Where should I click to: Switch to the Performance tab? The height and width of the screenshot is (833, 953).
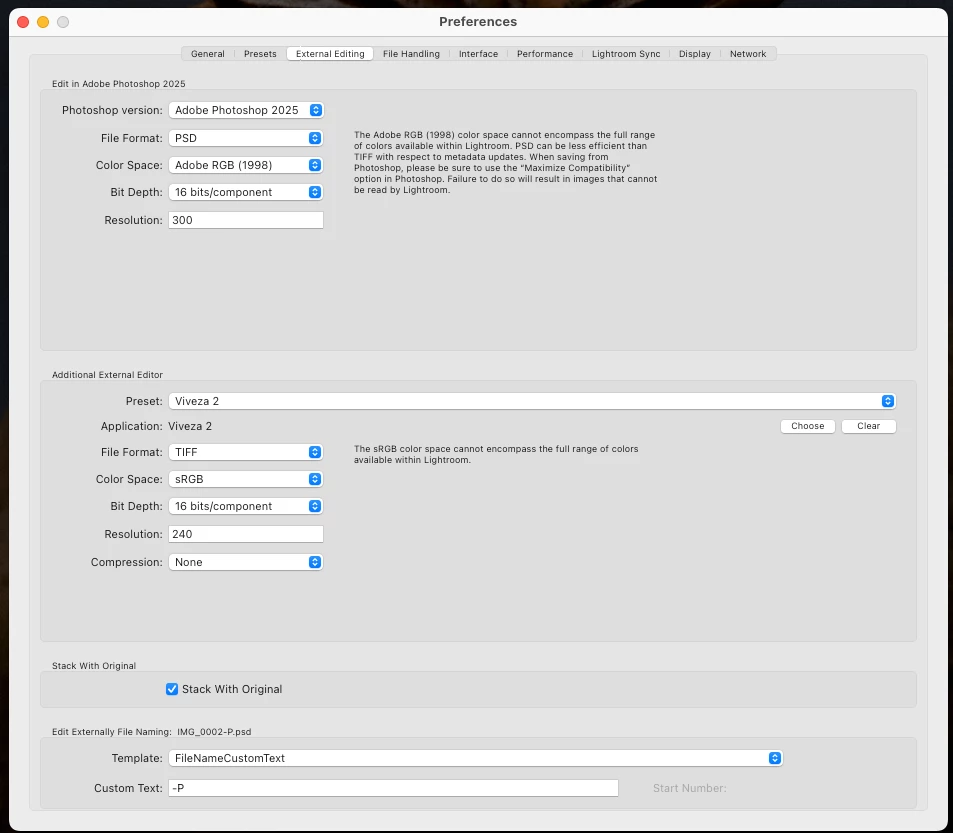click(x=545, y=53)
